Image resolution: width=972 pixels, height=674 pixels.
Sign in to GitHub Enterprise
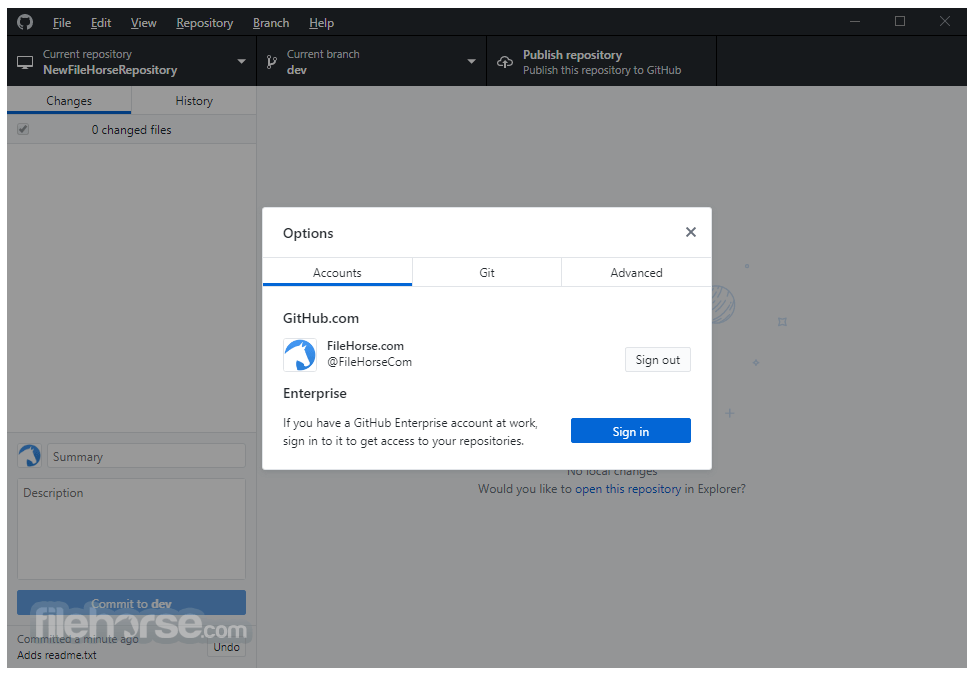(x=630, y=431)
